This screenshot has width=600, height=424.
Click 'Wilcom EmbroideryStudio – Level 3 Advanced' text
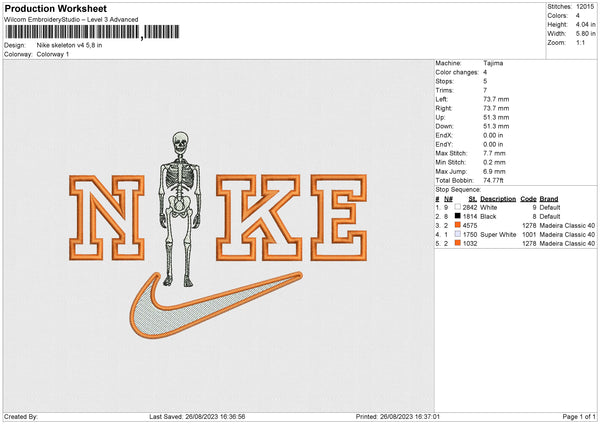click(71, 20)
